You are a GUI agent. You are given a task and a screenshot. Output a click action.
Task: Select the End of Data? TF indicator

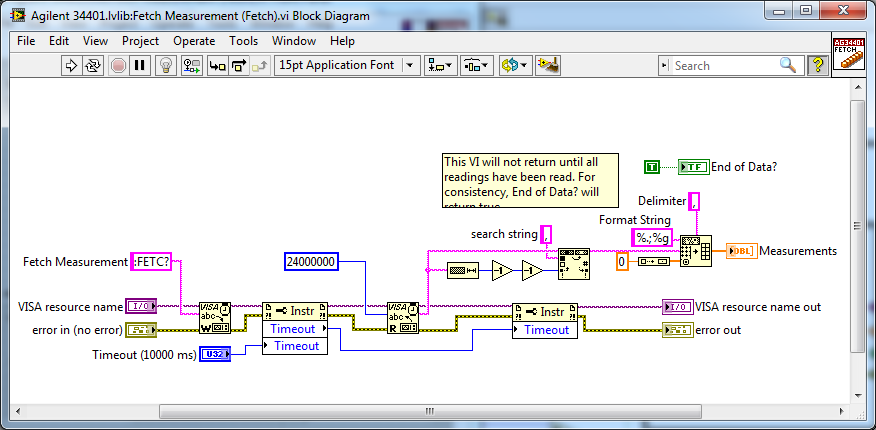tap(693, 166)
